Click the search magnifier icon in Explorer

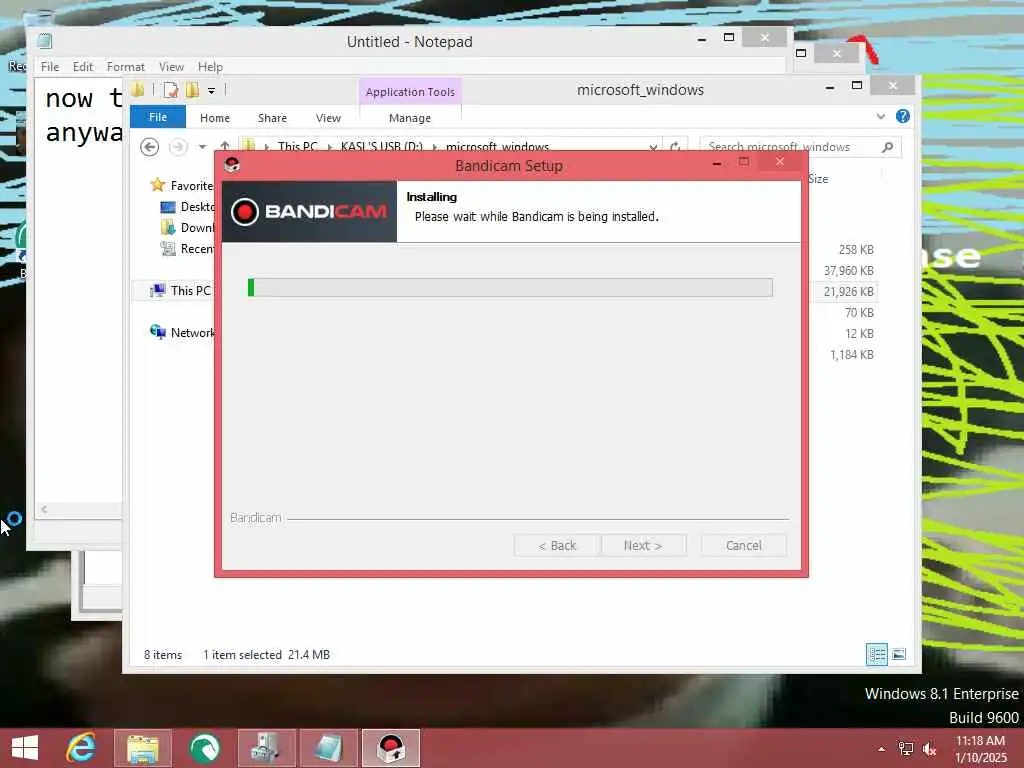coord(887,147)
